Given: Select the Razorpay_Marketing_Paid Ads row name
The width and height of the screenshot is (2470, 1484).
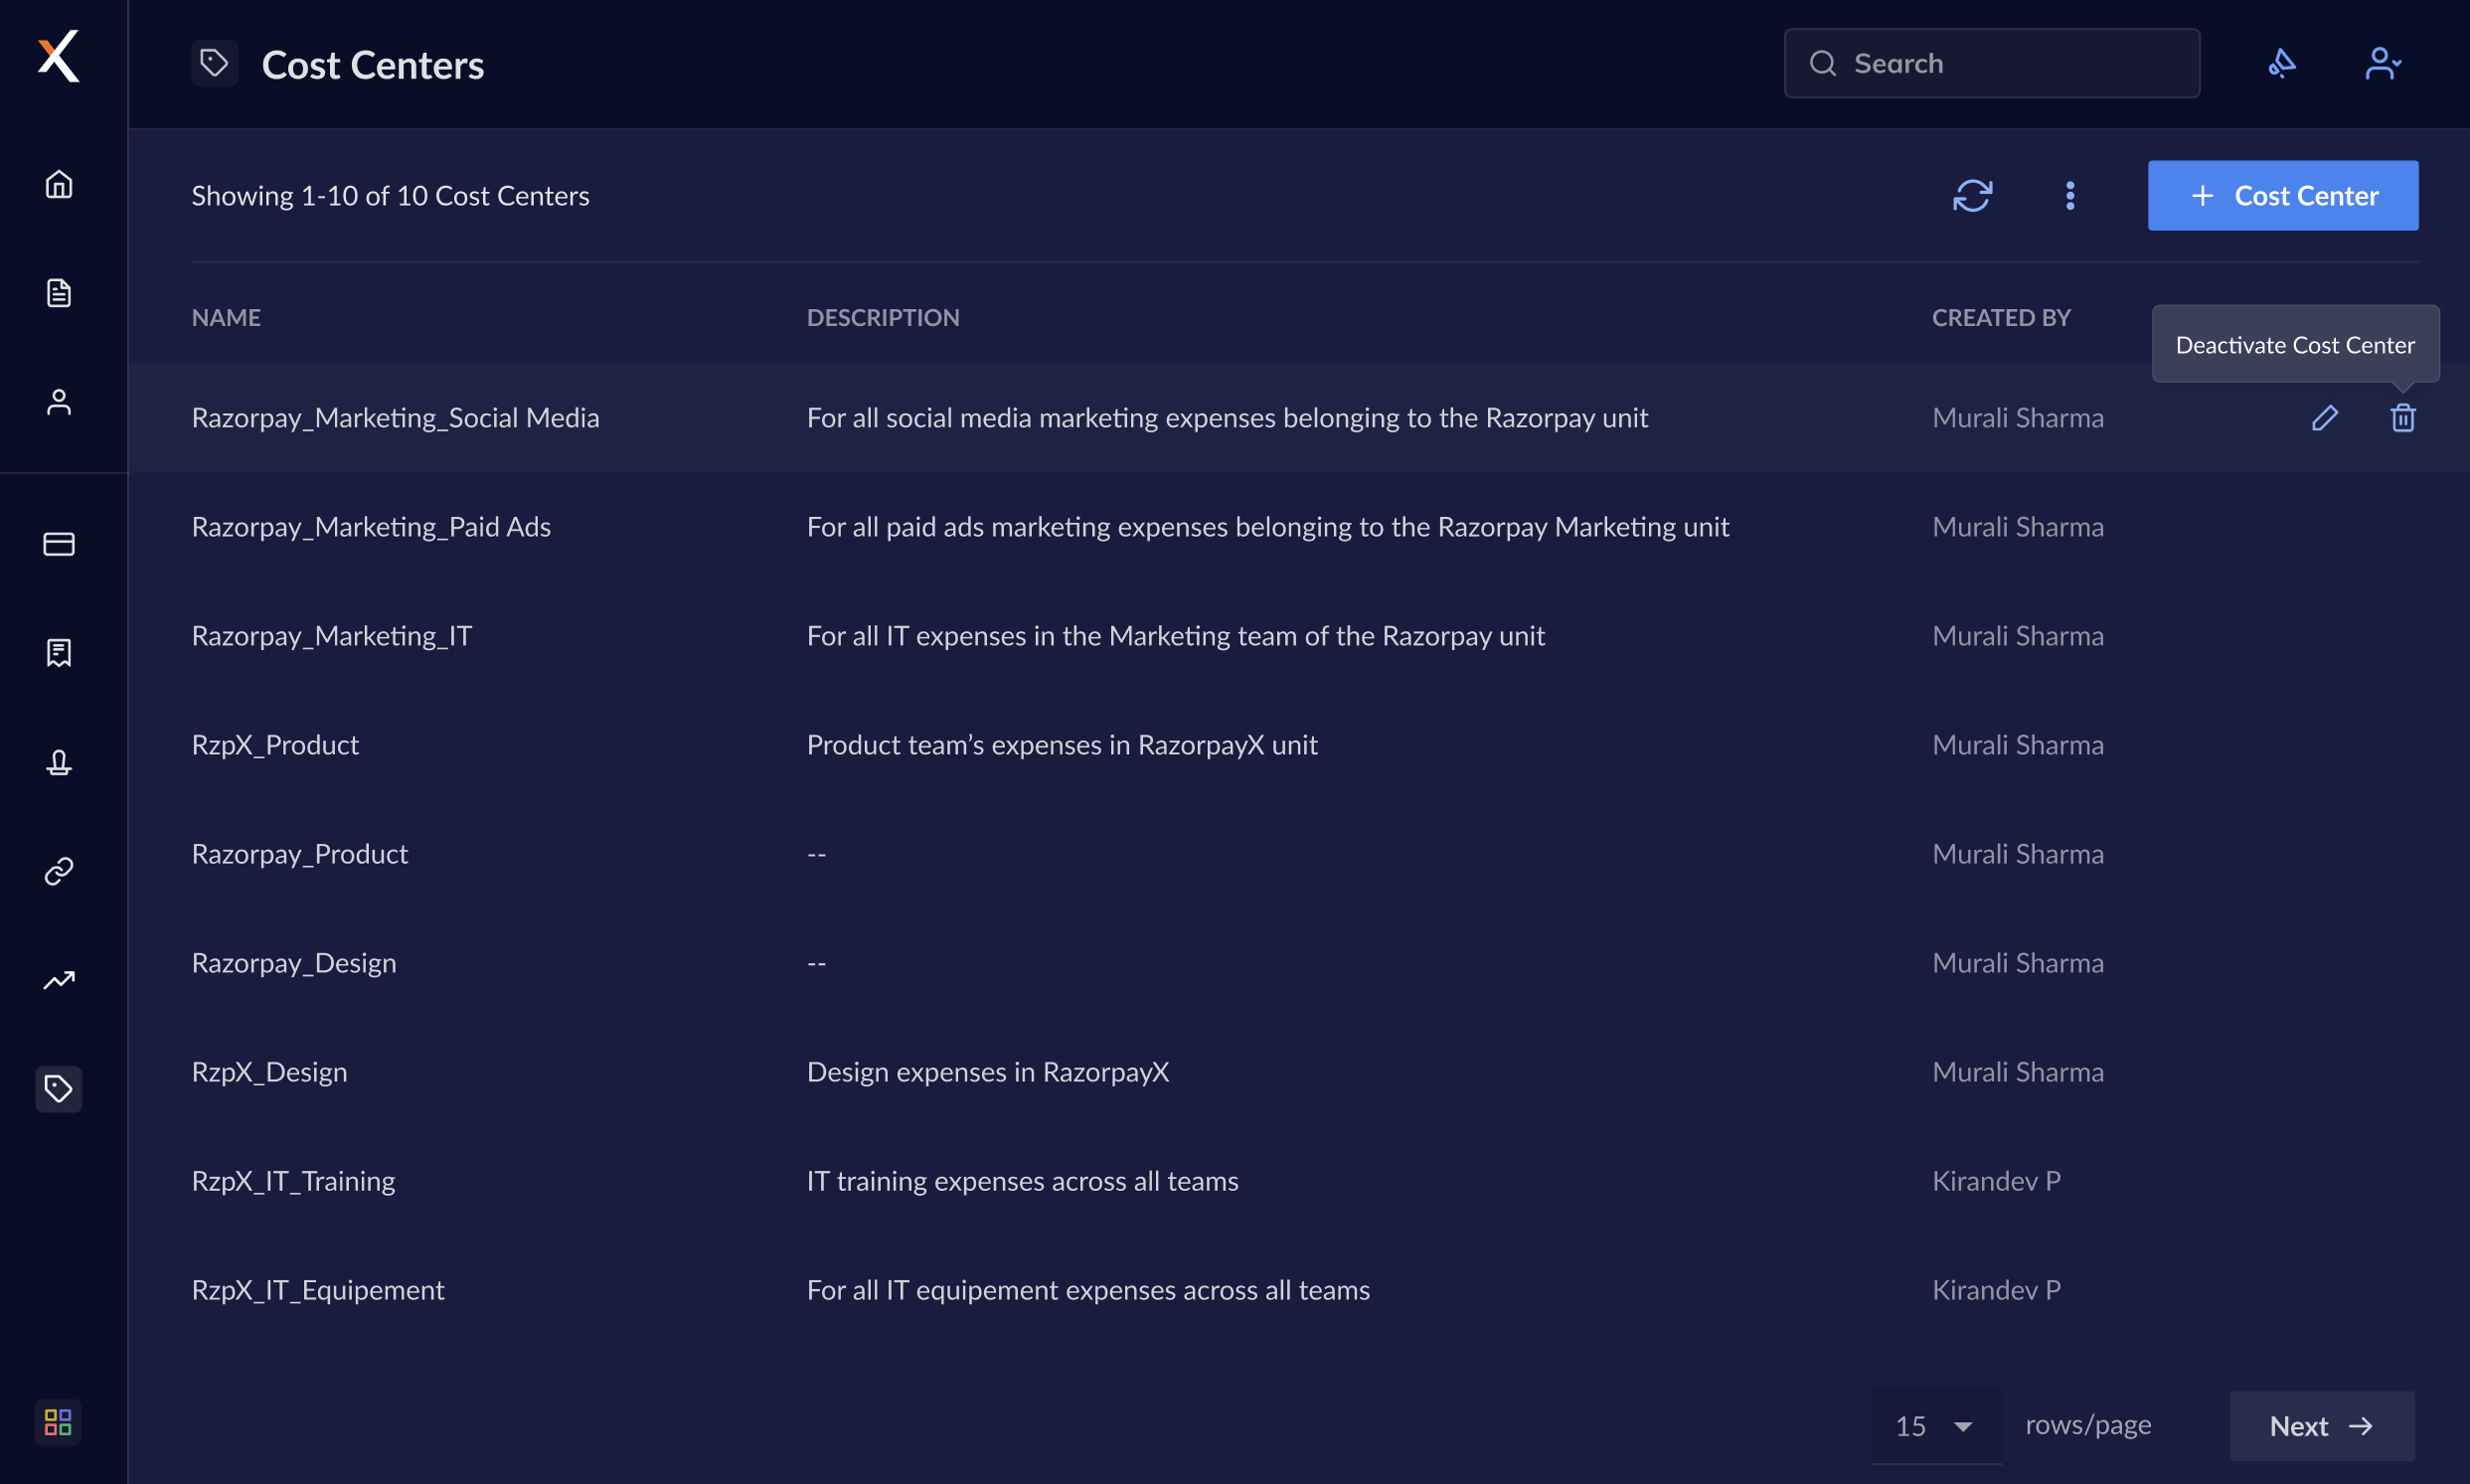Looking at the screenshot, I should tap(371, 527).
